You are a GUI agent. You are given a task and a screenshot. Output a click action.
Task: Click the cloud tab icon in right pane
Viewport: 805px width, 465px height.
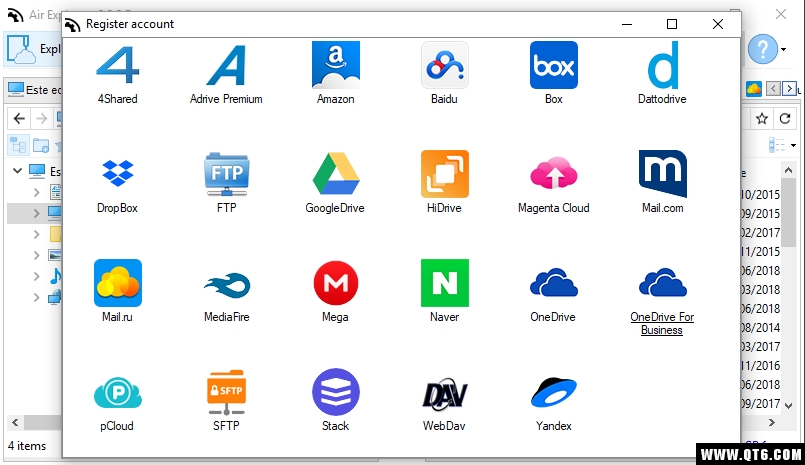coord(753,88)
